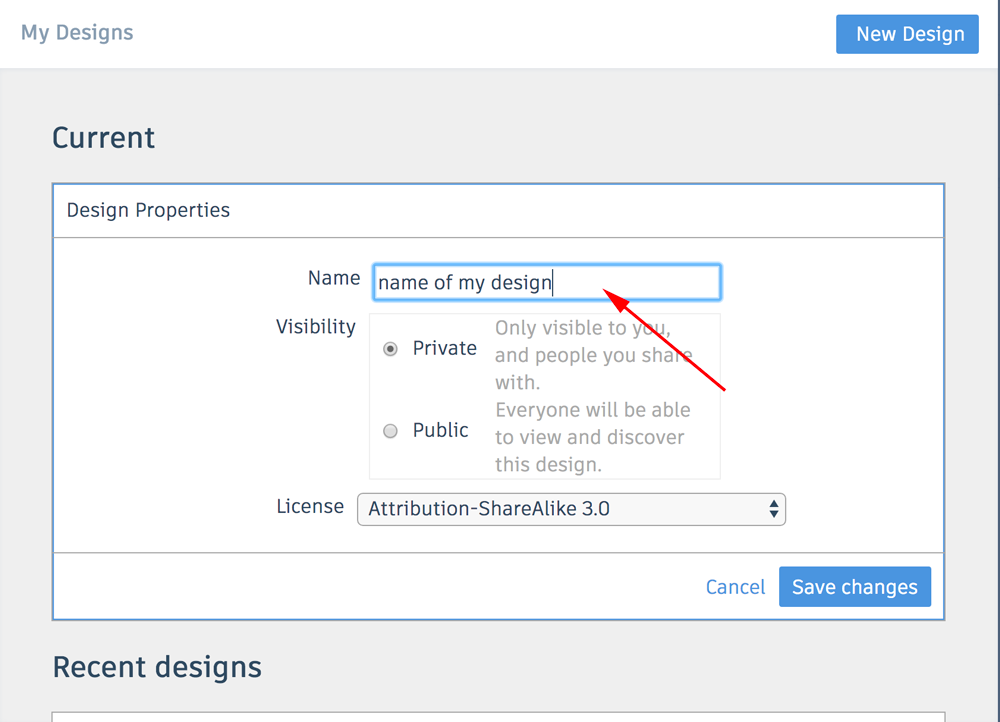Image resolution: width=1000 pixels, height=722 pixels.
Task: Select the Public visibility radio button
Action: click(x=390, y=431)
